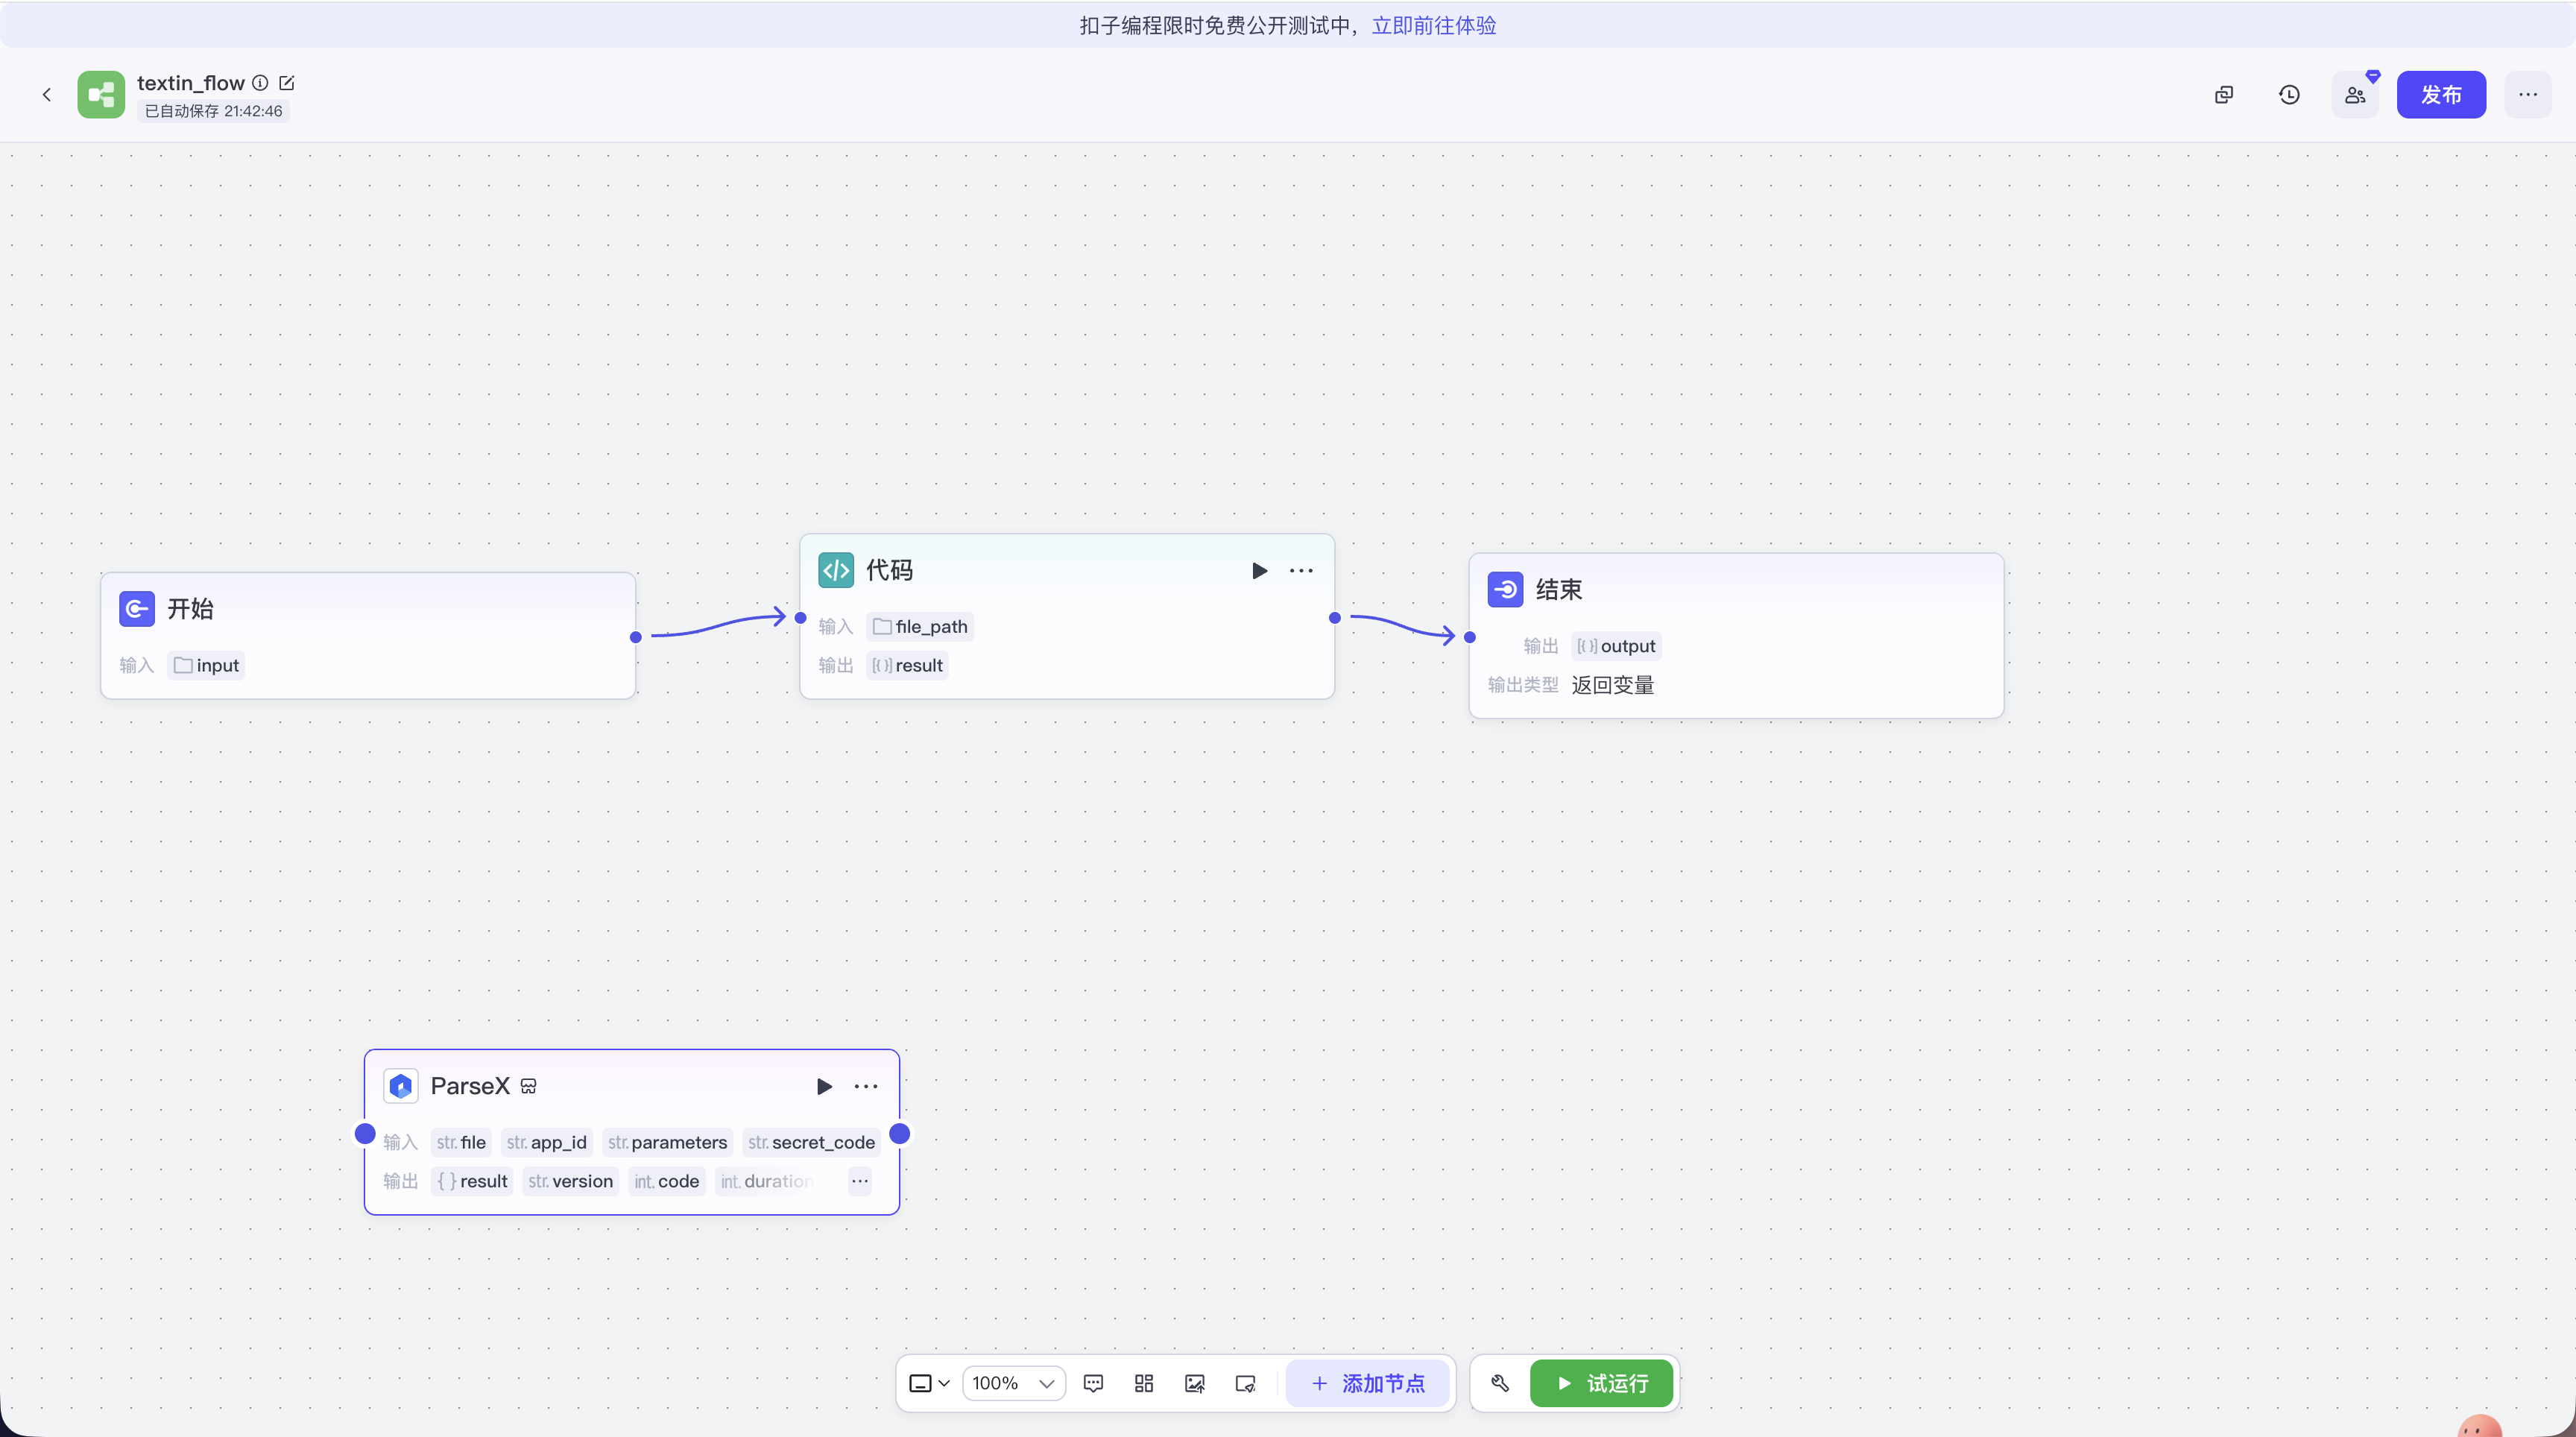The height and width of the screenshot is (1437, 2576).
Task: Click the duplicate workflow icon in header
Action: click(x=2223, y=95)
